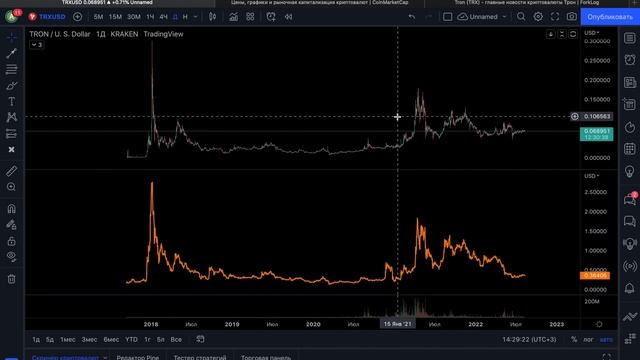The image size is (640, 360).
Task: Expand the timeframe interval dropdown
Action: 196,17
